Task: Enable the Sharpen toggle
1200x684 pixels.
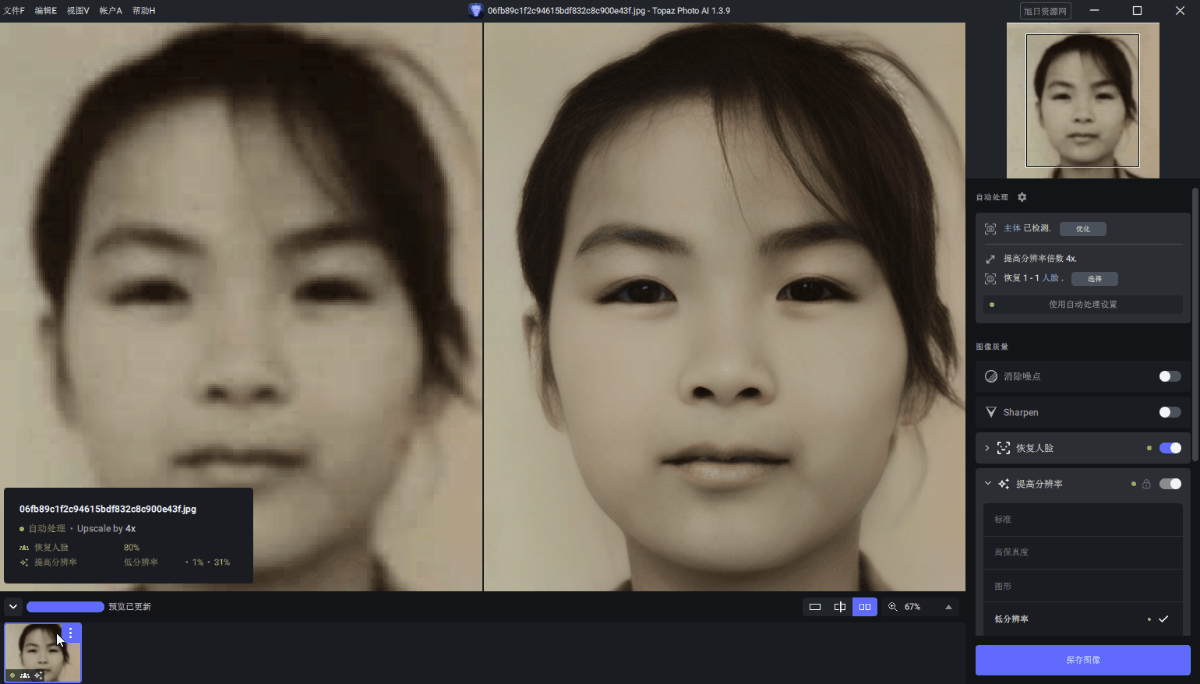Action: click(1168, 412)
